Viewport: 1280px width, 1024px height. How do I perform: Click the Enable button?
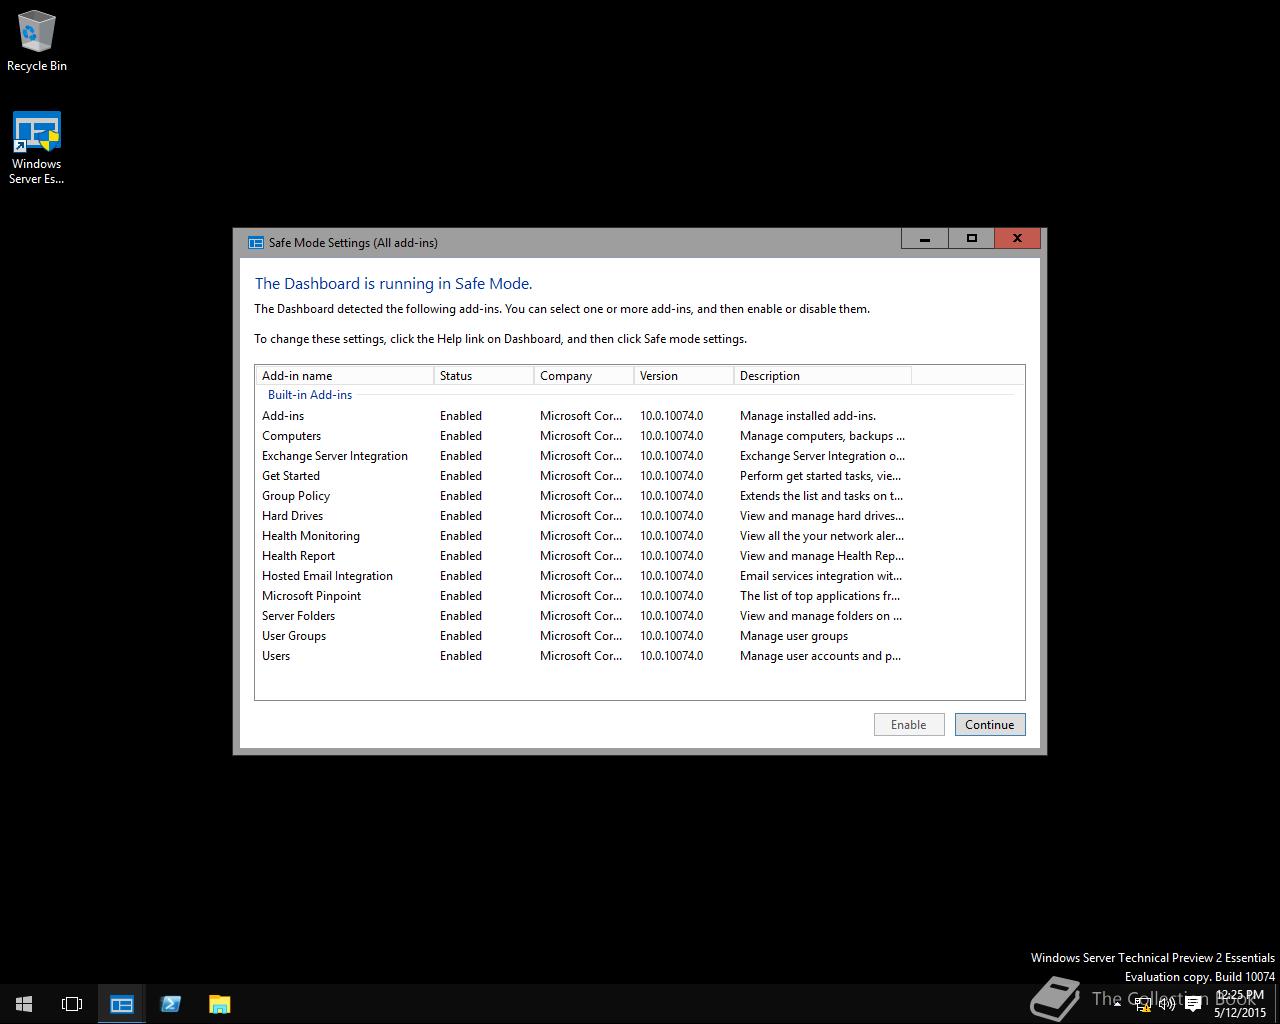909,725
